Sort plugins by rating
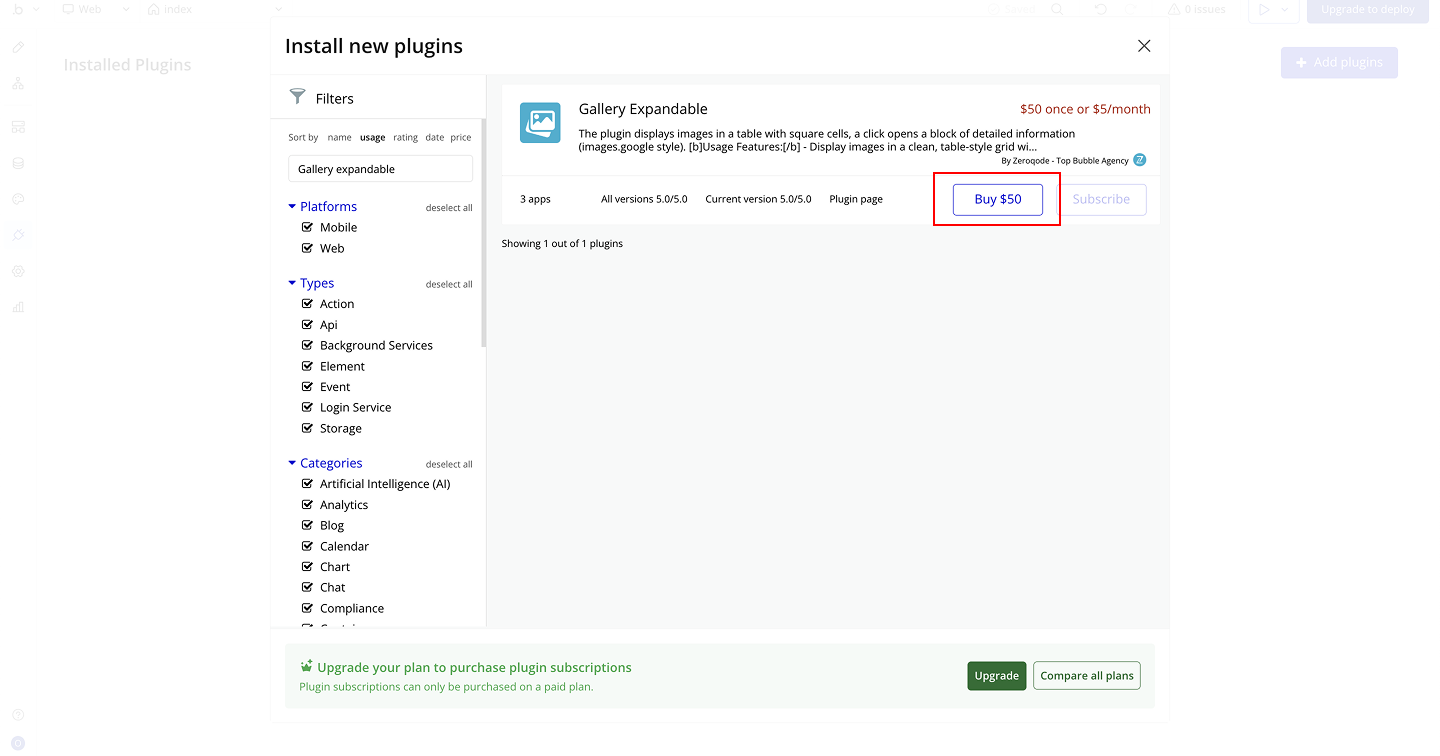This screenshot has width=1440, height=756. coord(405,138)
